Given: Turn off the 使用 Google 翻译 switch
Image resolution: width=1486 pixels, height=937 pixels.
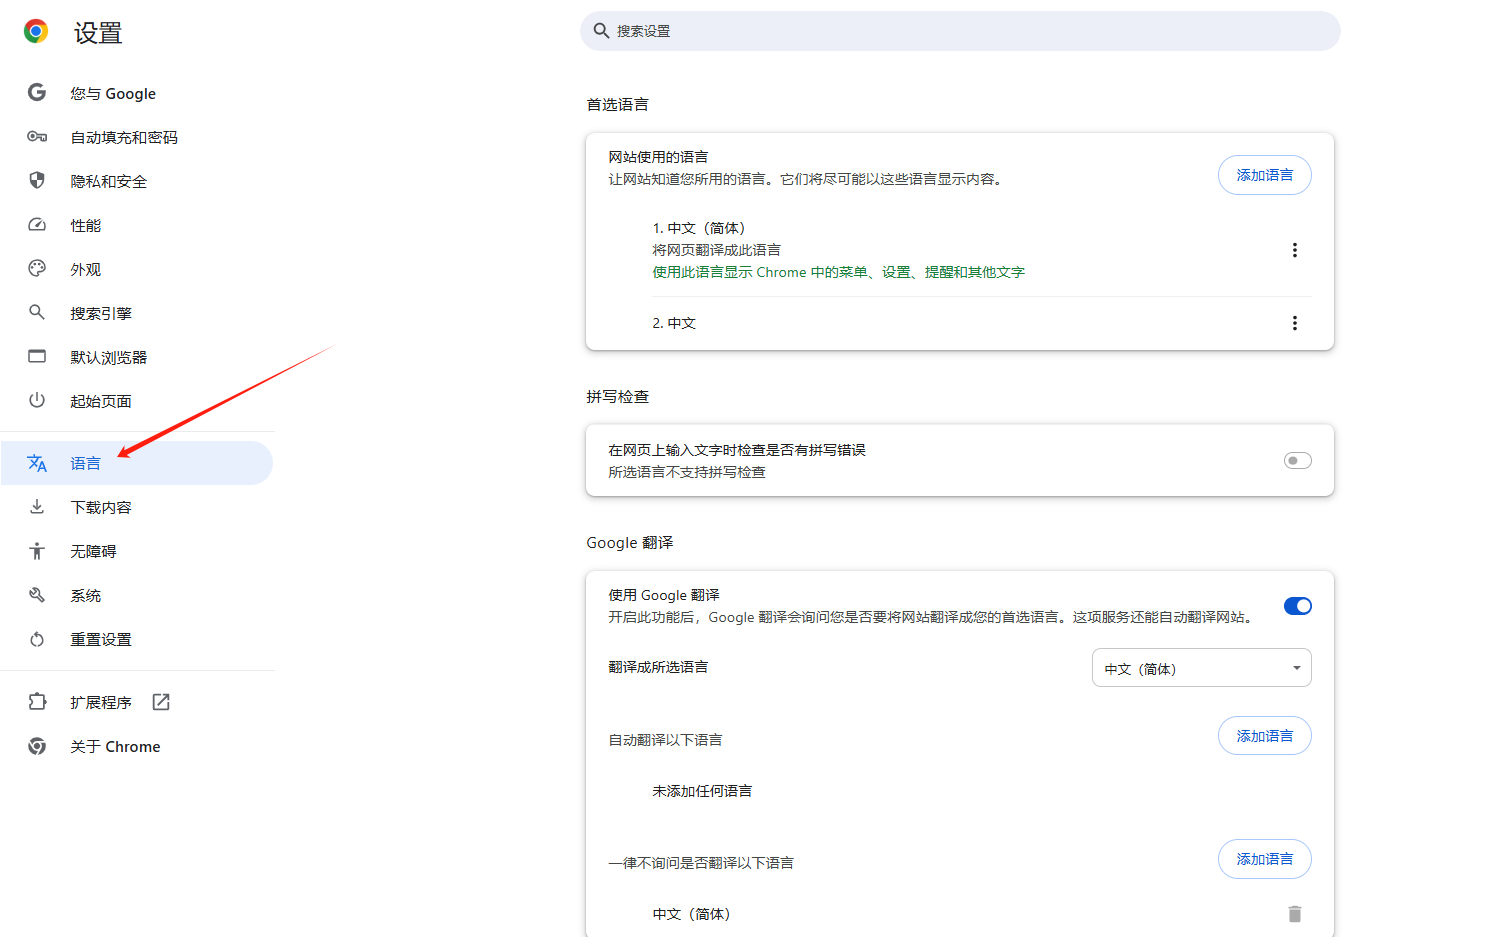Looking at the screenshot, I should [1298, 606].
